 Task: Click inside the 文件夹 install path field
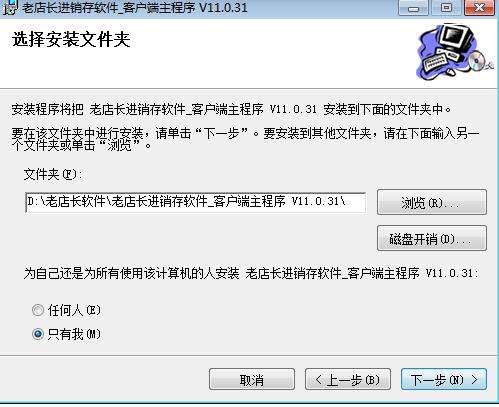click(x=196, y=202)
